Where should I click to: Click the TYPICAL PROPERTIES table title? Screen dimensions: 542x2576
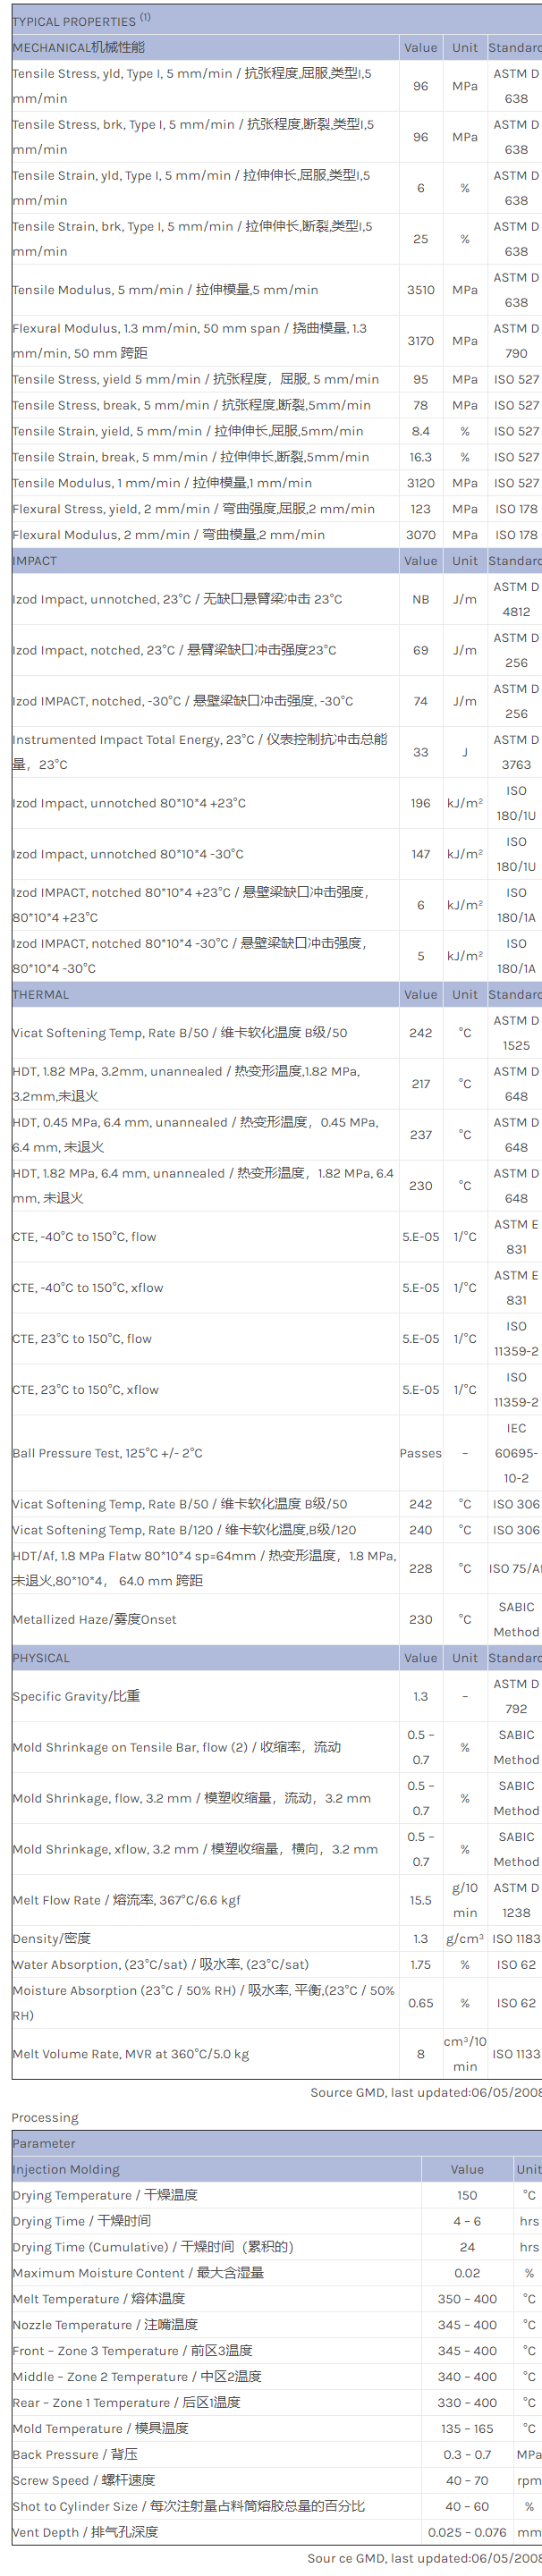[x=74, y=21]
